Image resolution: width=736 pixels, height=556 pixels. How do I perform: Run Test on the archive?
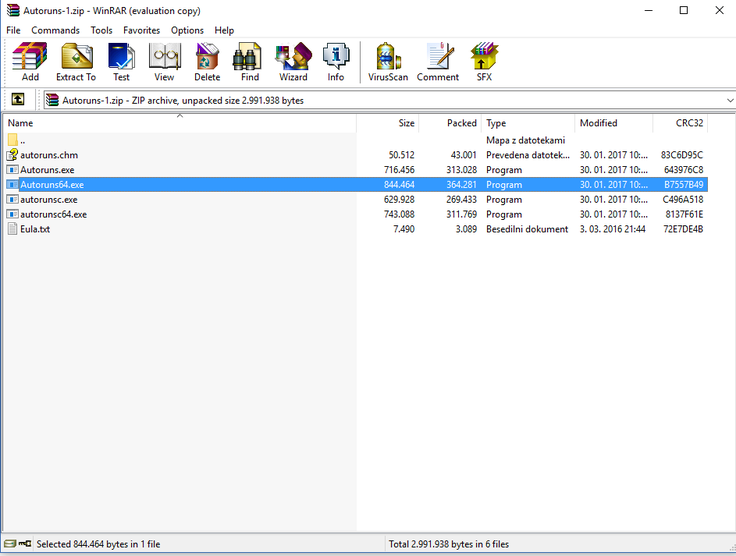tap(121, 56)
